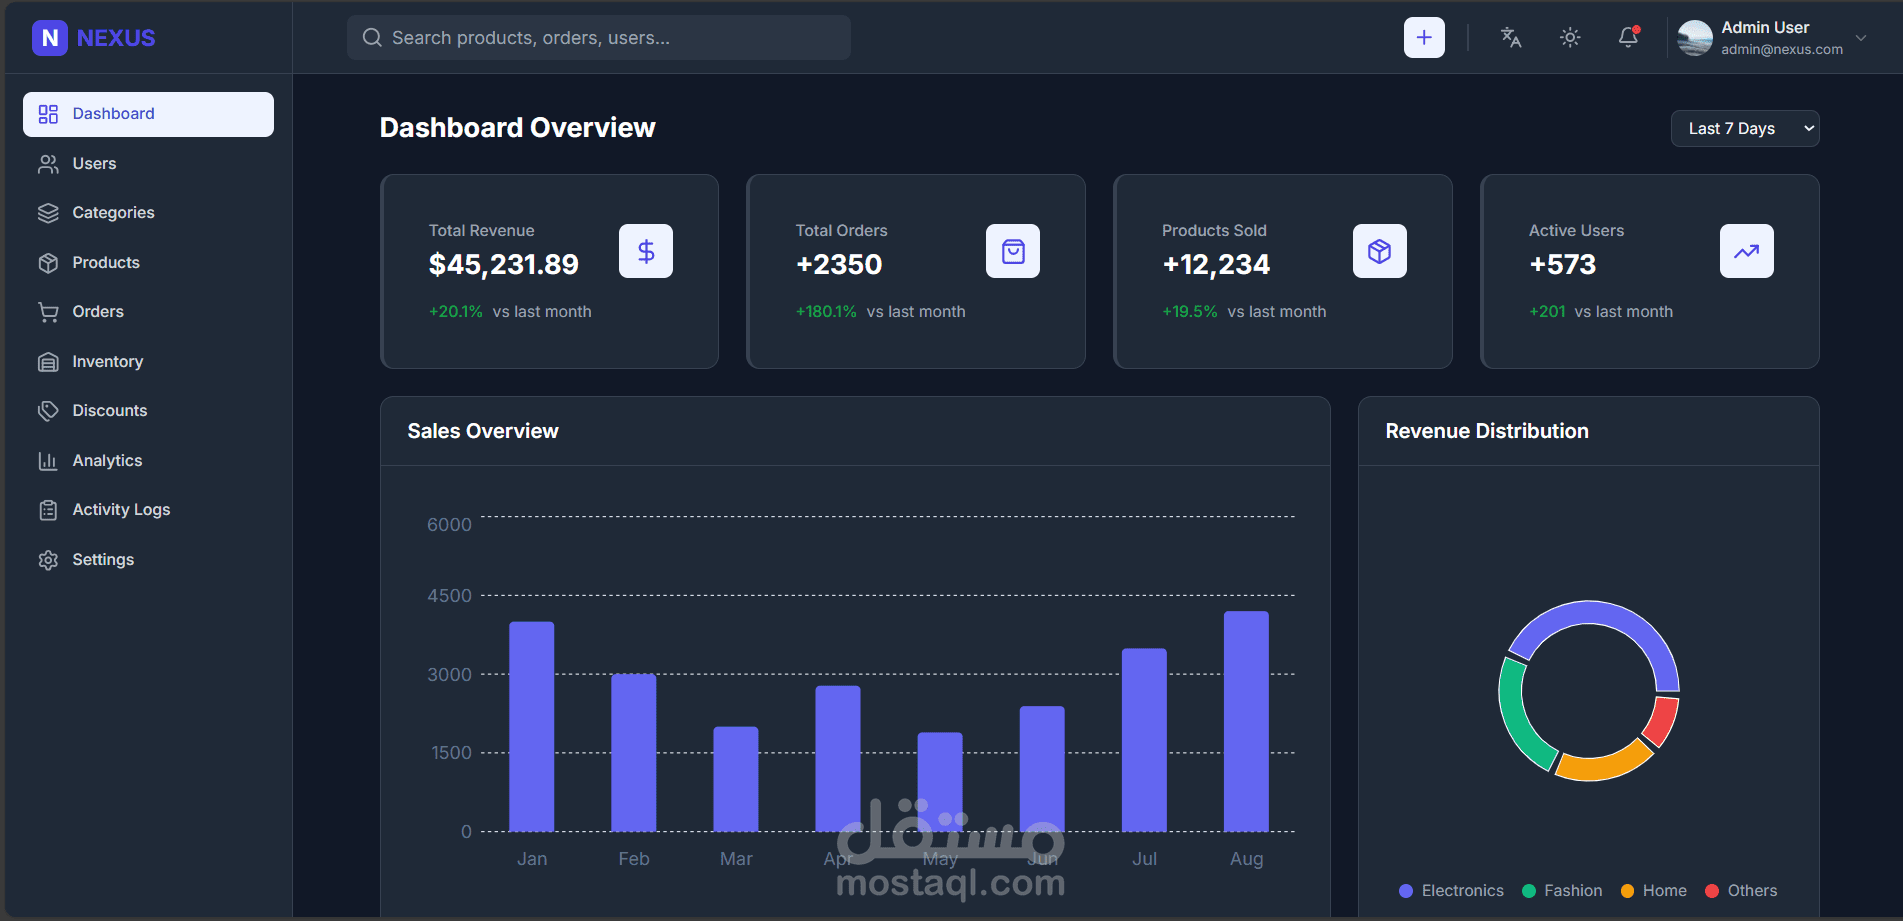Click the cube icon on the Products Sold card

1380,251
